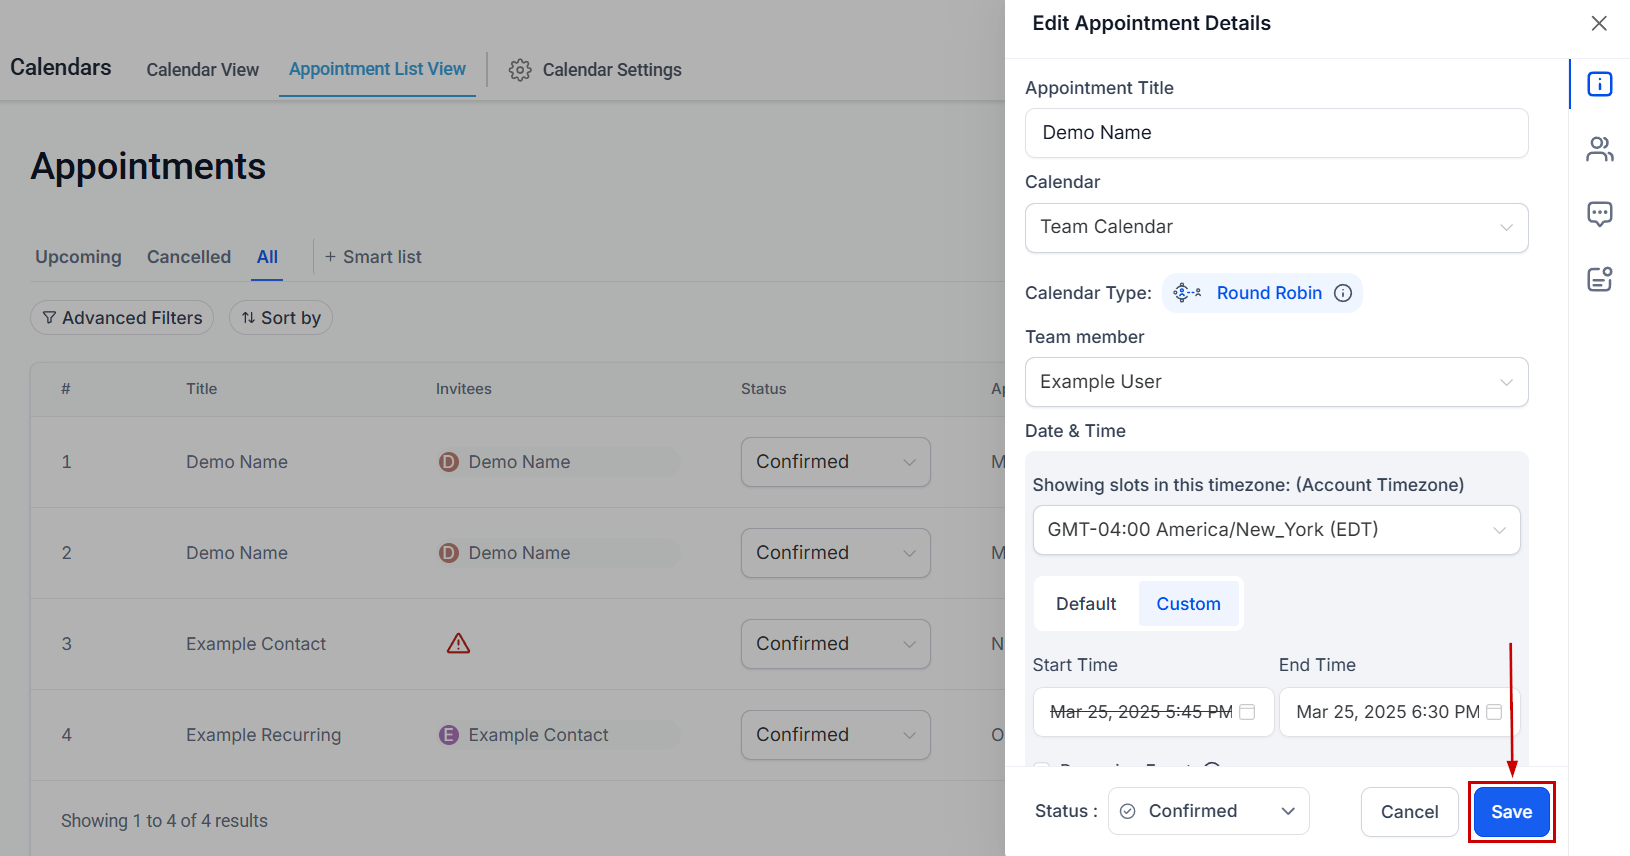Screen dimensions: 1630x856
Task: Open the Calendar Settings tab
Action: tap(595, 70)
